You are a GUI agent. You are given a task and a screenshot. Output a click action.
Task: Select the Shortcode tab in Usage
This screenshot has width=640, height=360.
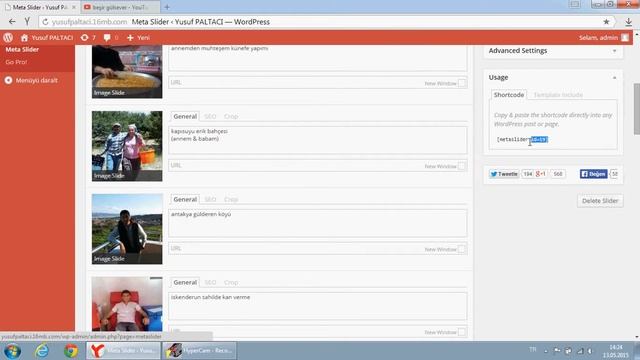click(509, 95)
